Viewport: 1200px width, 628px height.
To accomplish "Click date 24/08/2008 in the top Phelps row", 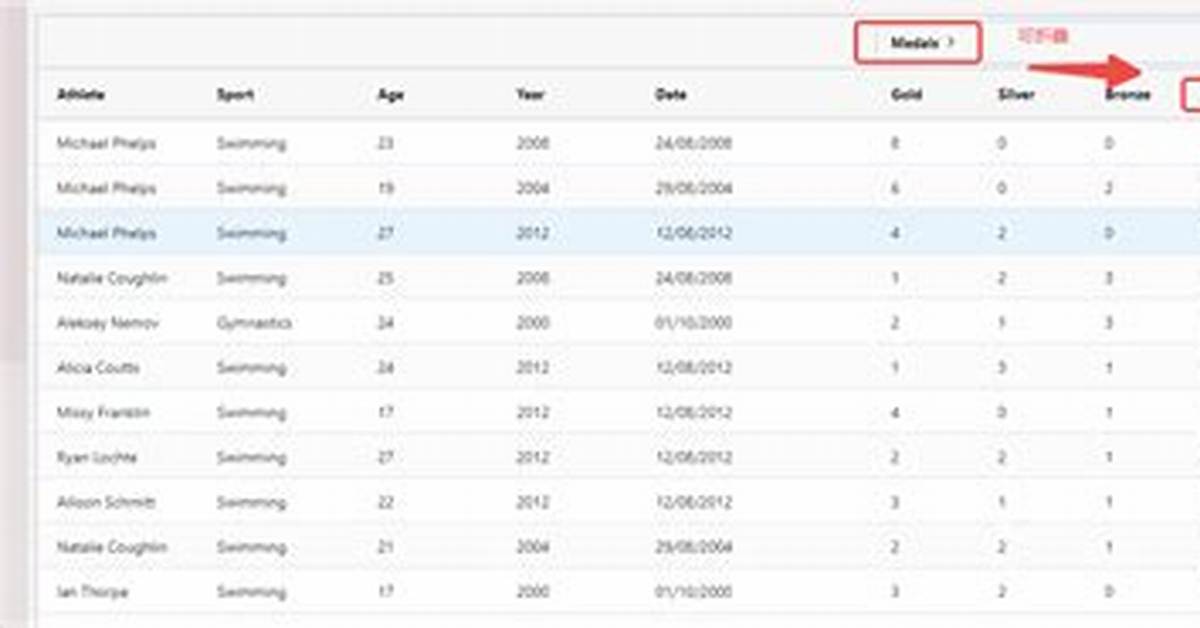I will pos(693,143).
